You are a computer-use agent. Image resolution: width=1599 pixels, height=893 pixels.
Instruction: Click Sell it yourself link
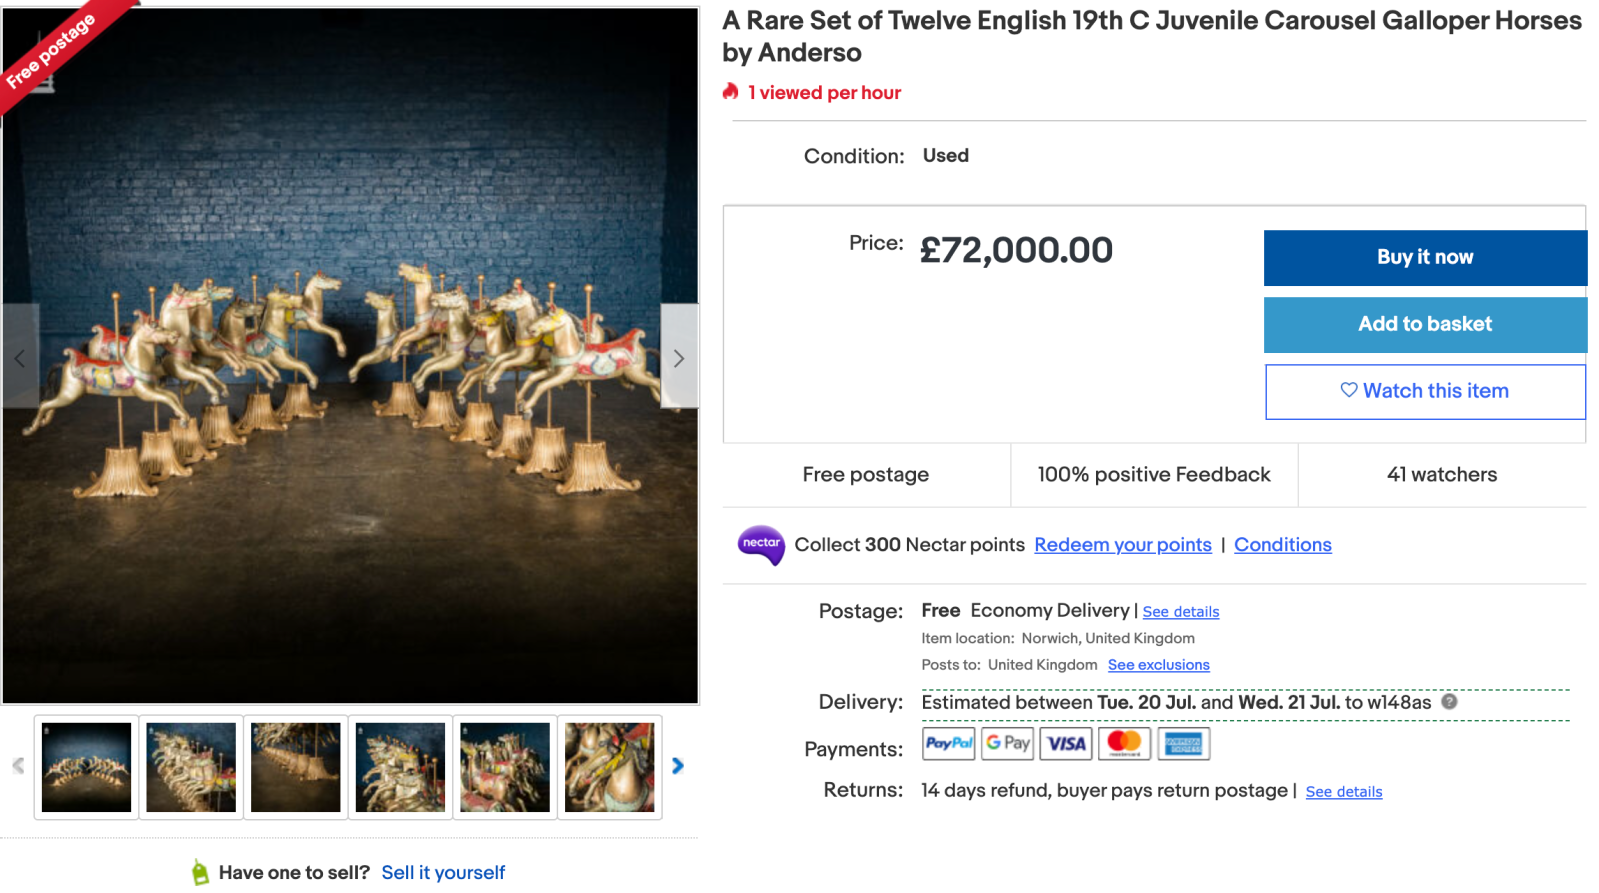pos(443,873)
